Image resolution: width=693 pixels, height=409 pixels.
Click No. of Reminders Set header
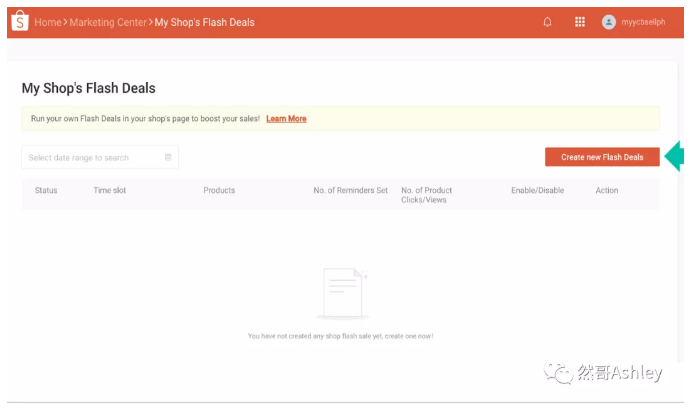pos(350,190)
